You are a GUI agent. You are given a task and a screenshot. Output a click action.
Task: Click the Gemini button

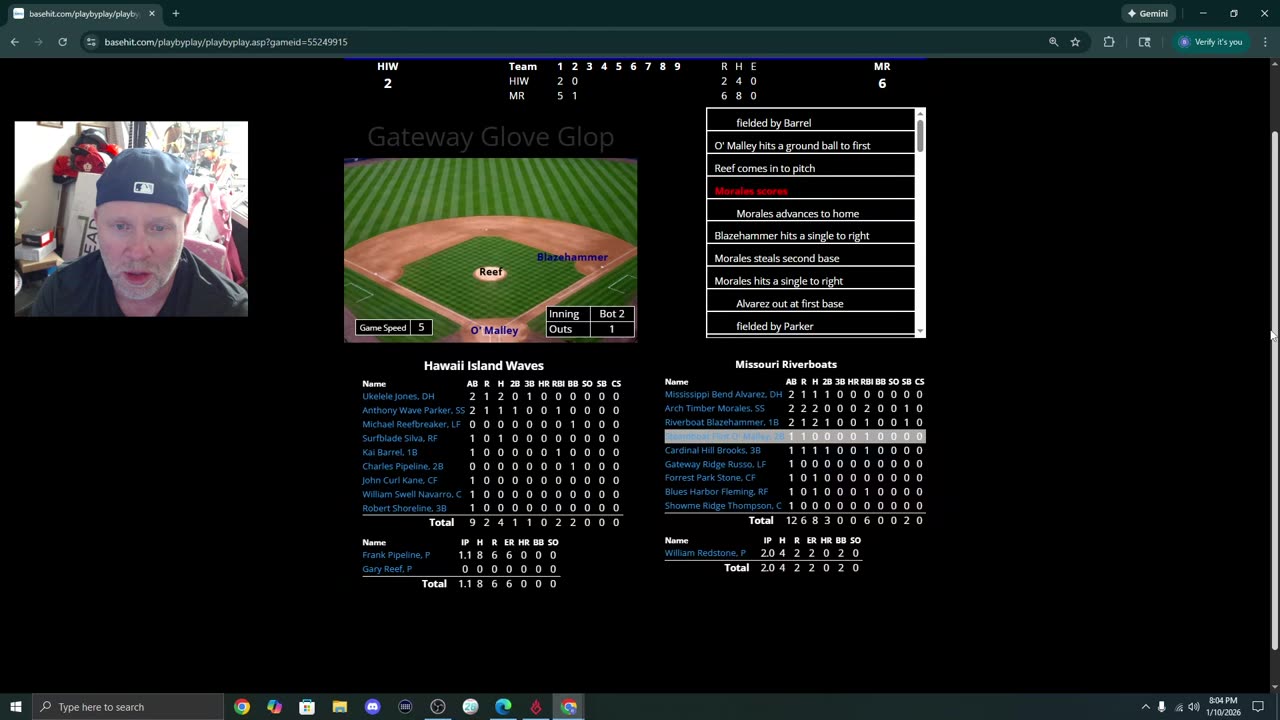point(1147,13)
